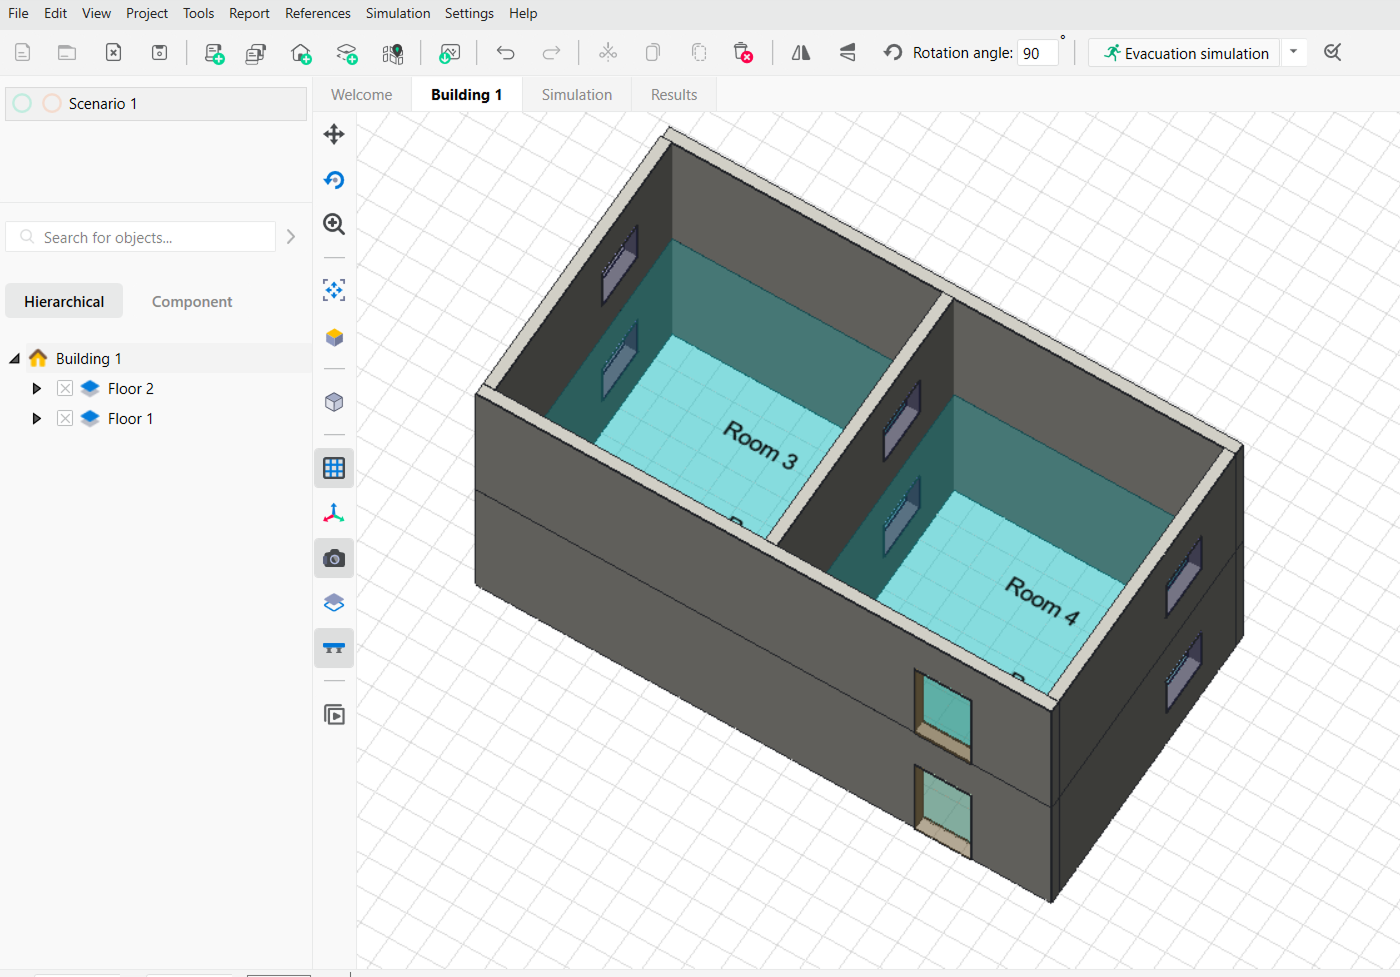The image size is (1400, 977).
Task: Switch to Component view button
Action: pos(192,302)
